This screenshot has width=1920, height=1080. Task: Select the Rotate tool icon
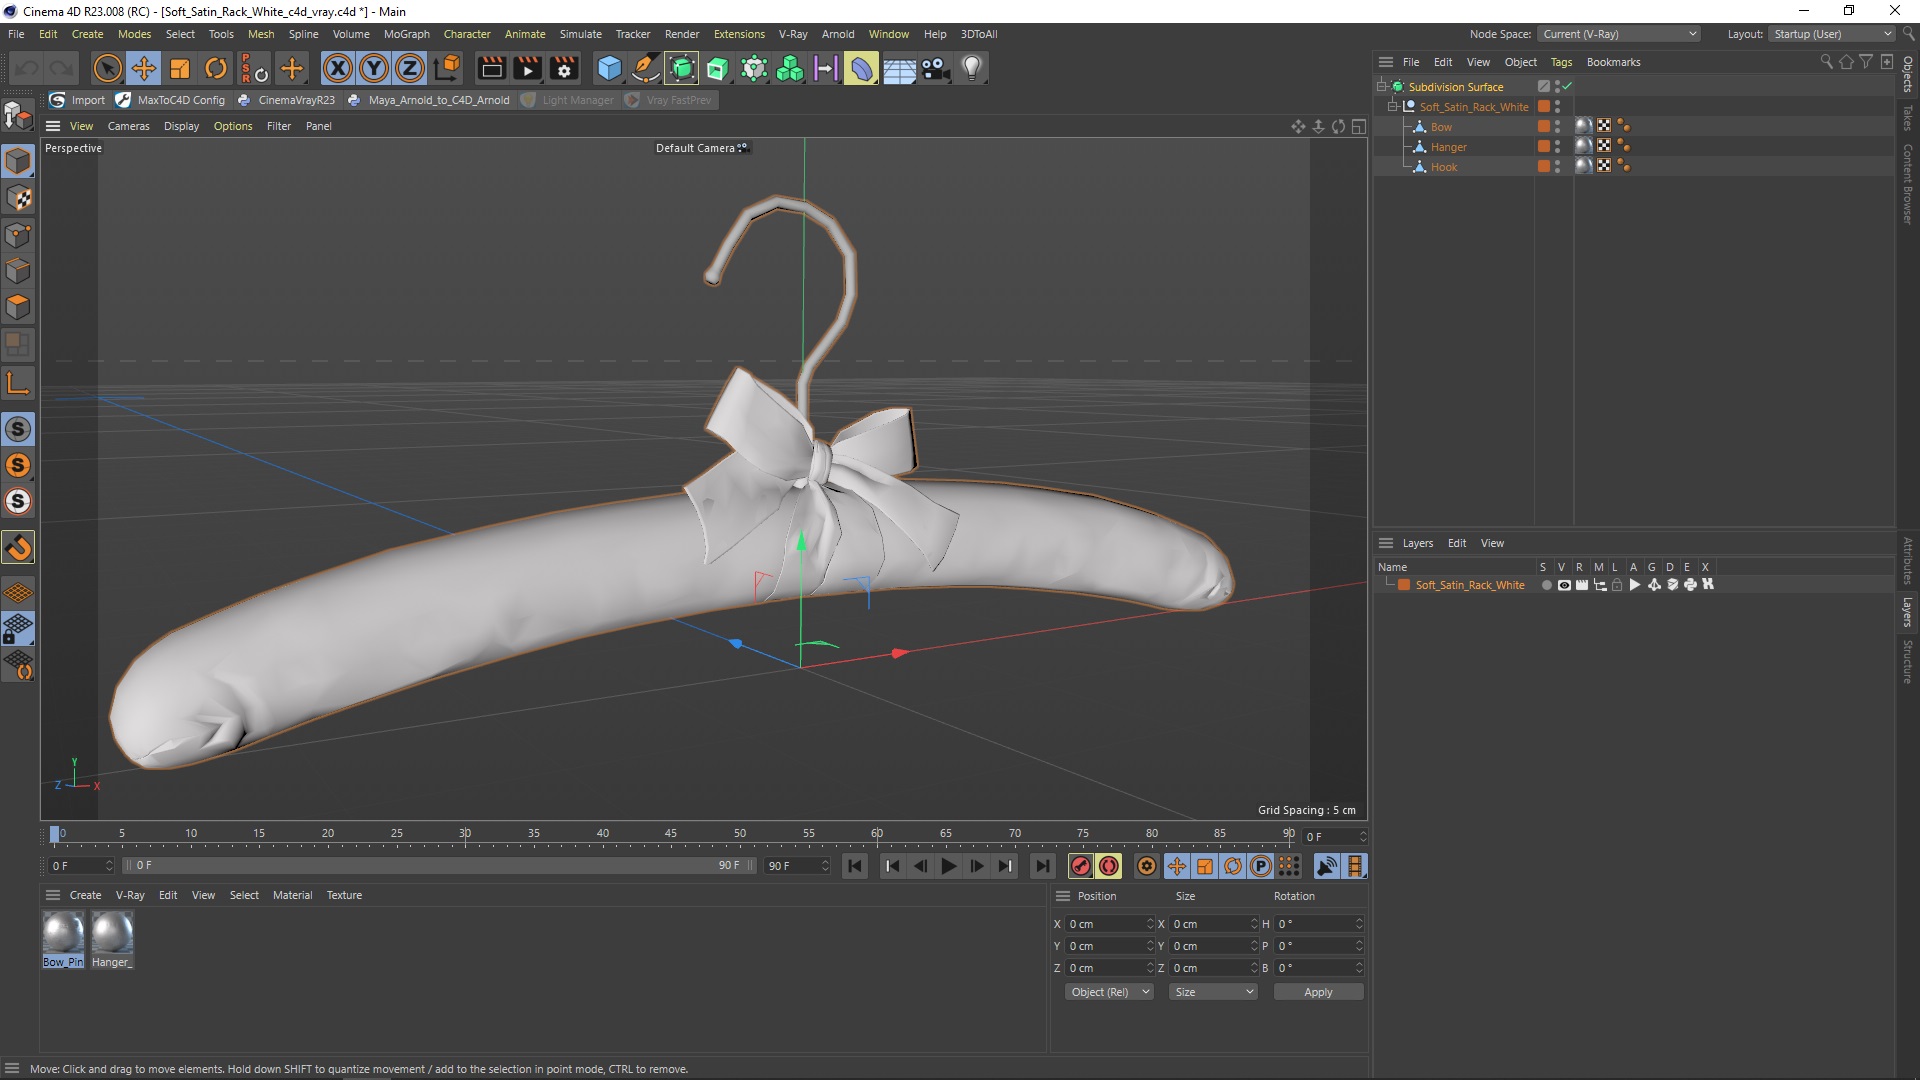point(216,68)
